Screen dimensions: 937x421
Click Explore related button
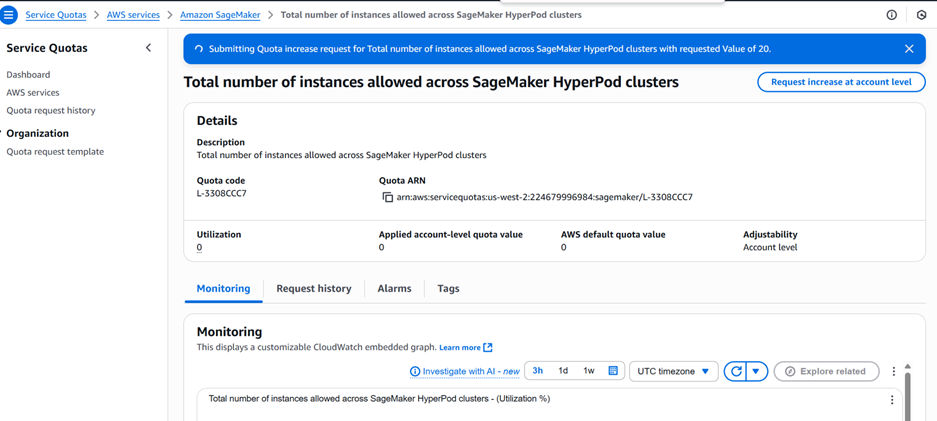pyautogui.click(x=826, y=371)
